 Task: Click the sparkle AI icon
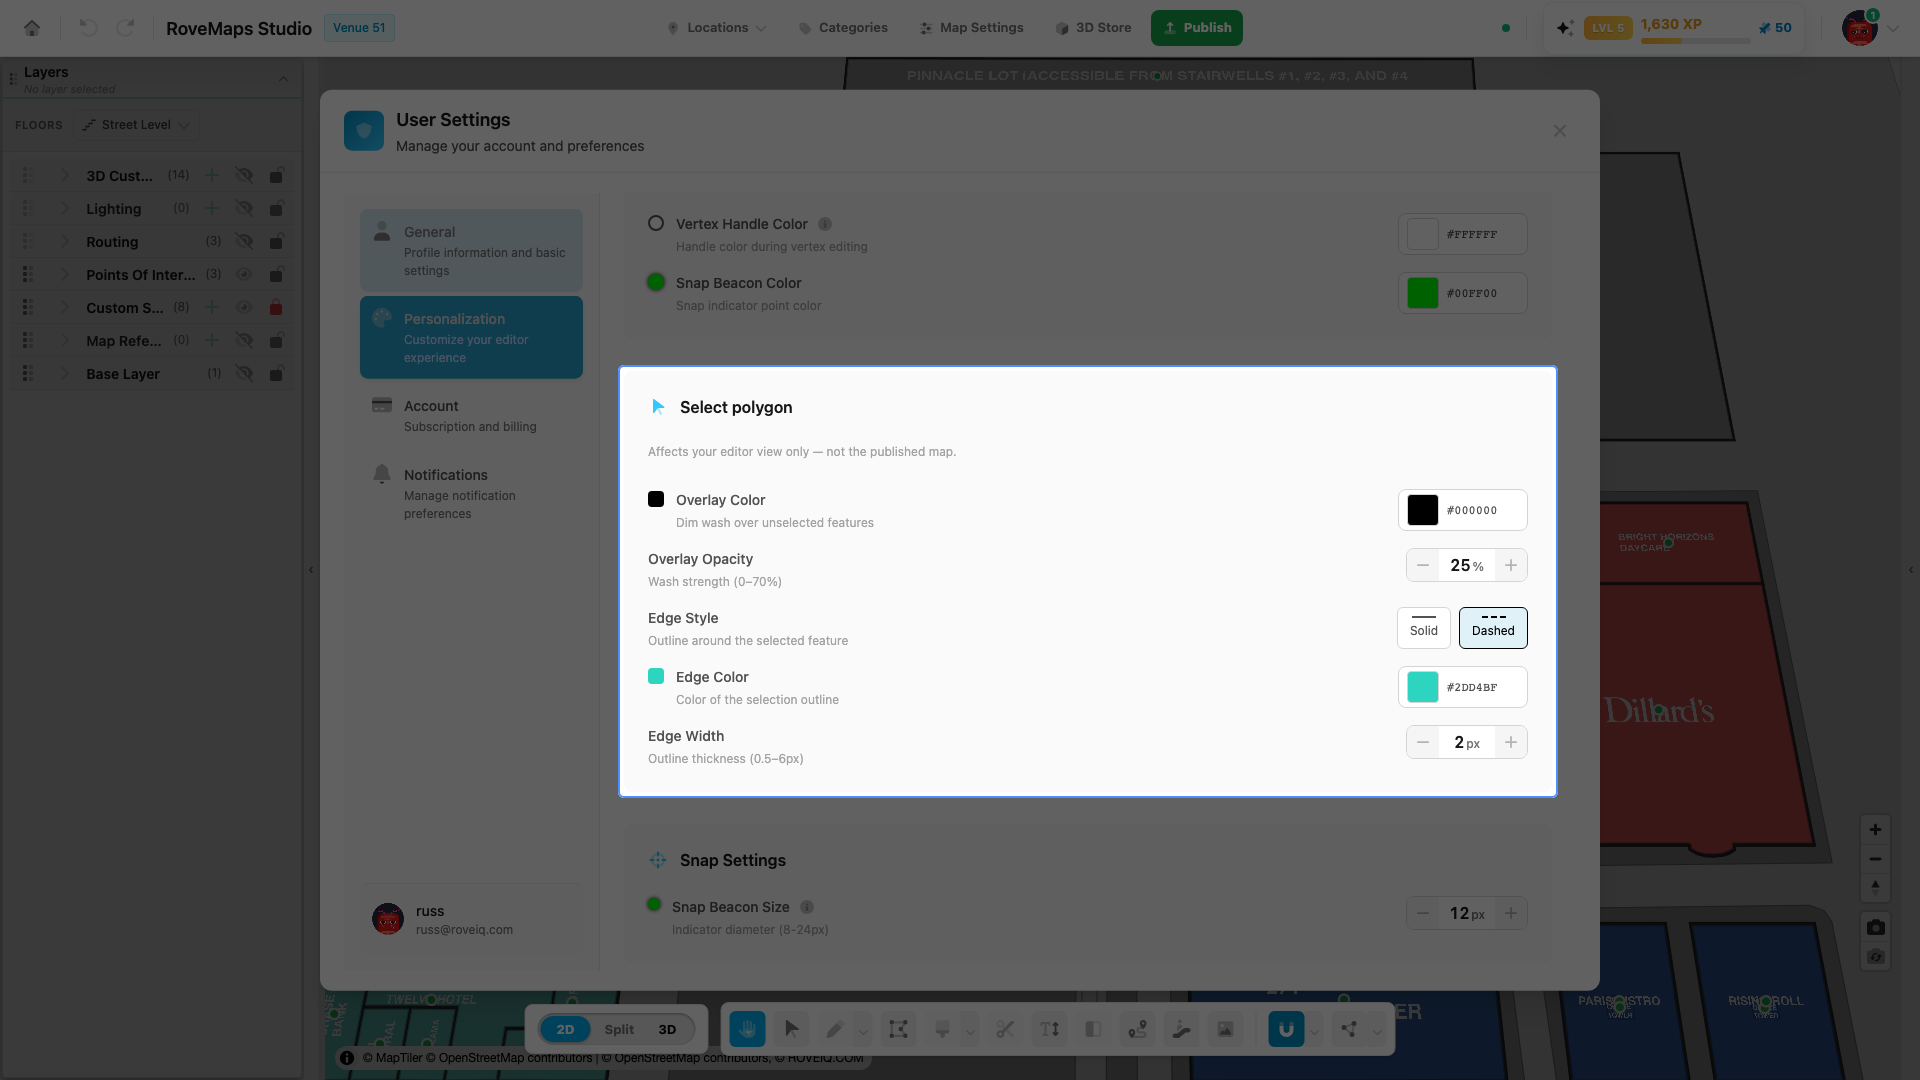point(1565,28)
